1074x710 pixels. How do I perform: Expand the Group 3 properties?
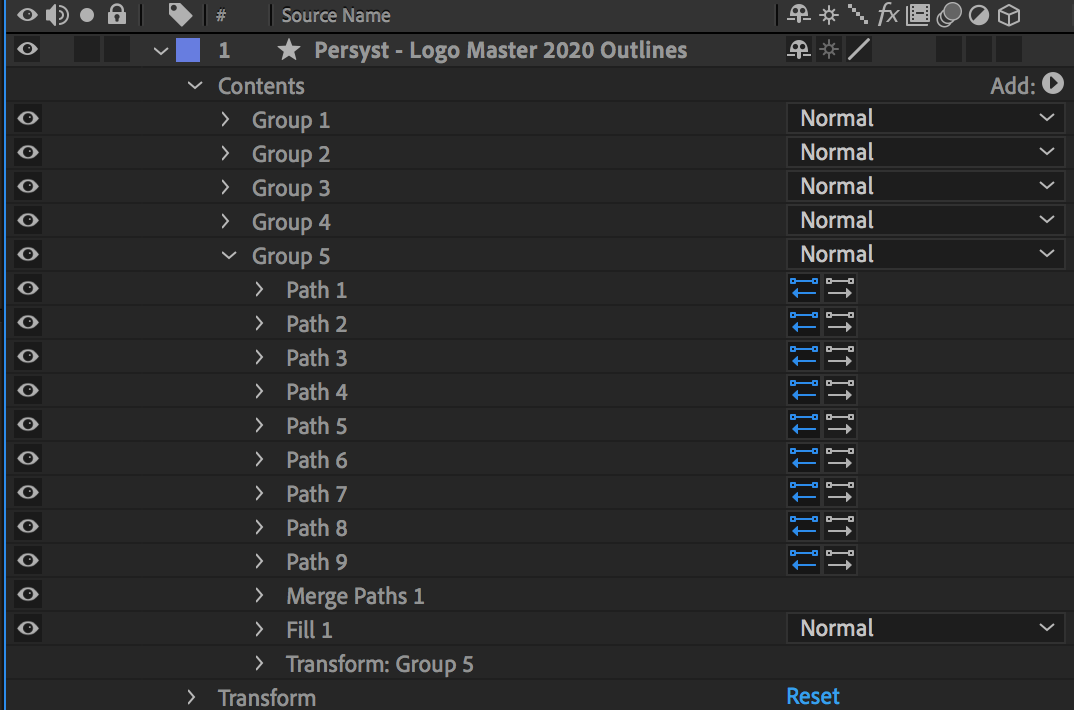pyautogui.click(x=224, y=187)
